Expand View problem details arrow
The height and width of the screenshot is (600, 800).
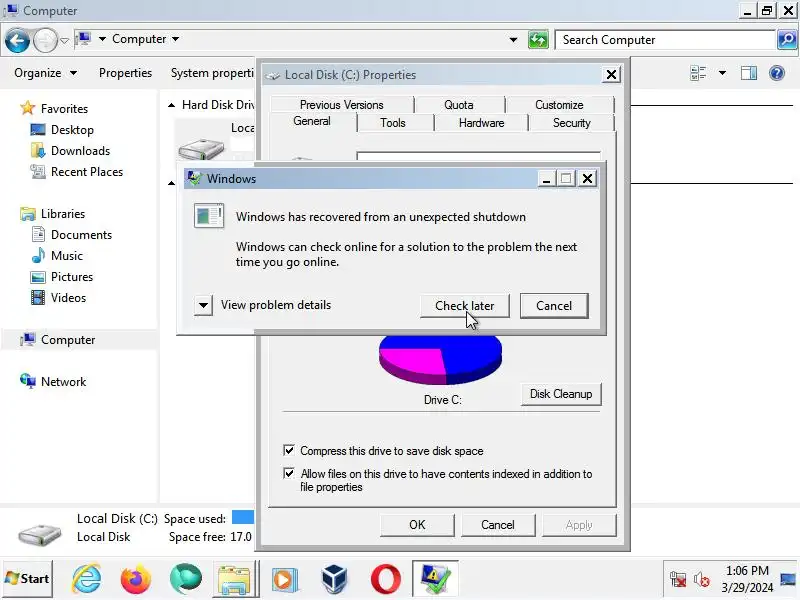pyautogui.click(x=203, y=306)
